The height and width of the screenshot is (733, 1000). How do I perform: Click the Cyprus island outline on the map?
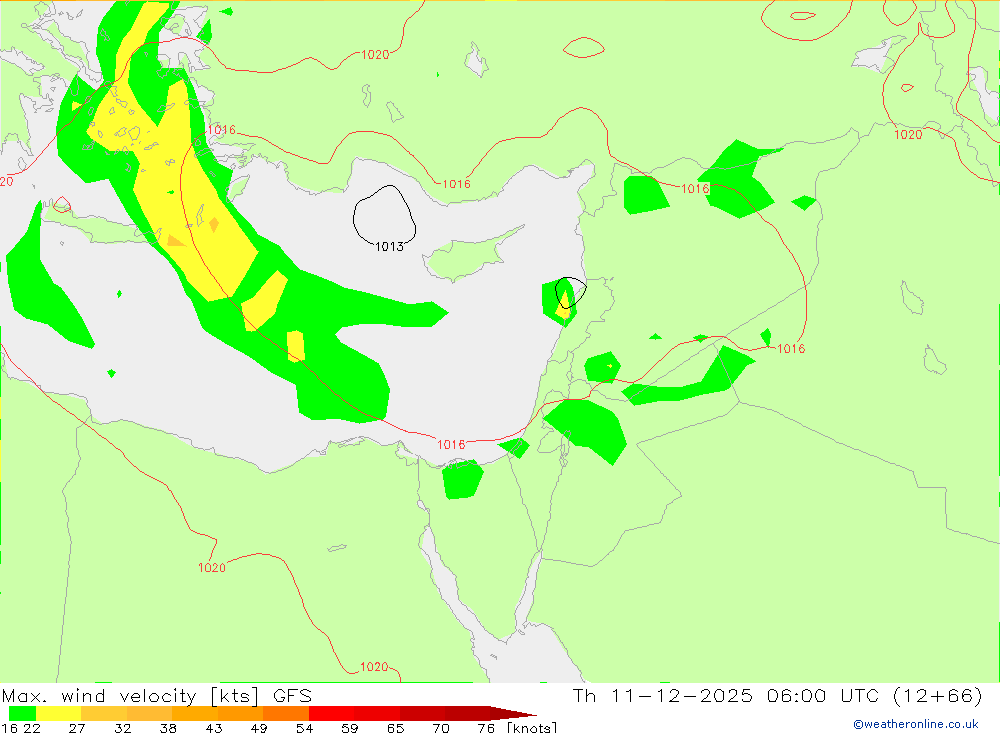(473, 254)
